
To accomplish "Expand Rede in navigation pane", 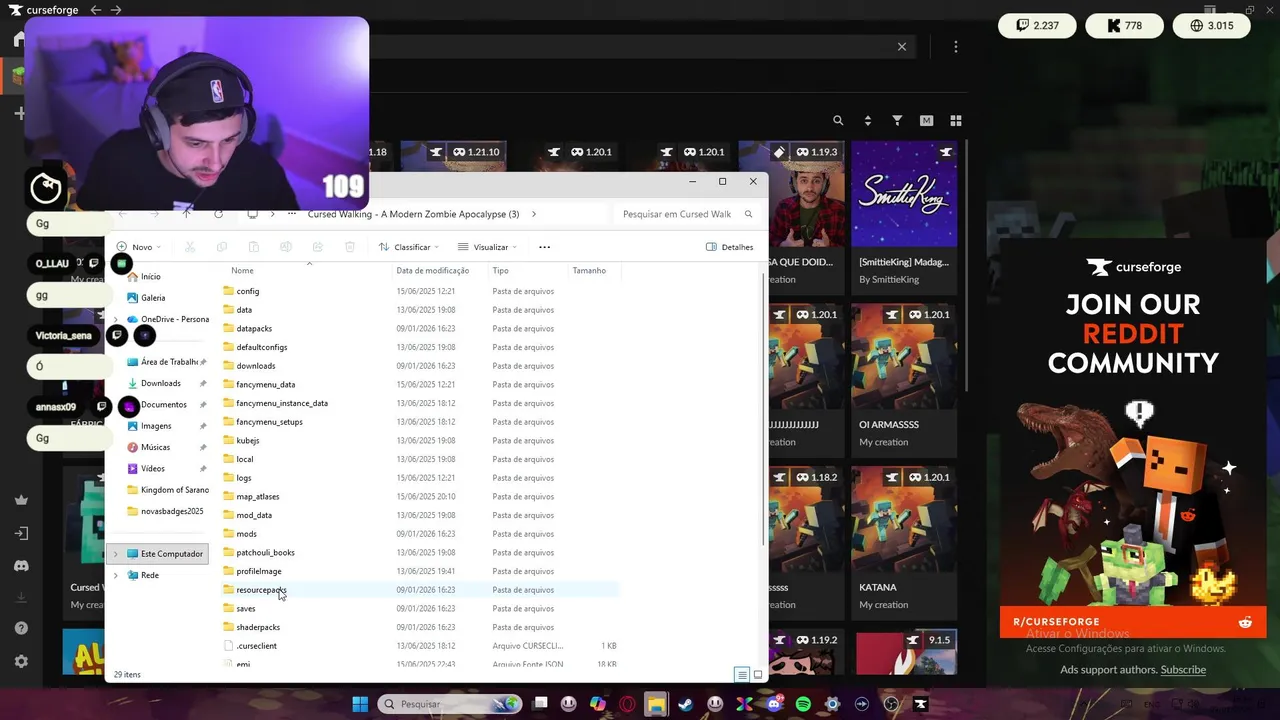I will click(x=115, y=575).
